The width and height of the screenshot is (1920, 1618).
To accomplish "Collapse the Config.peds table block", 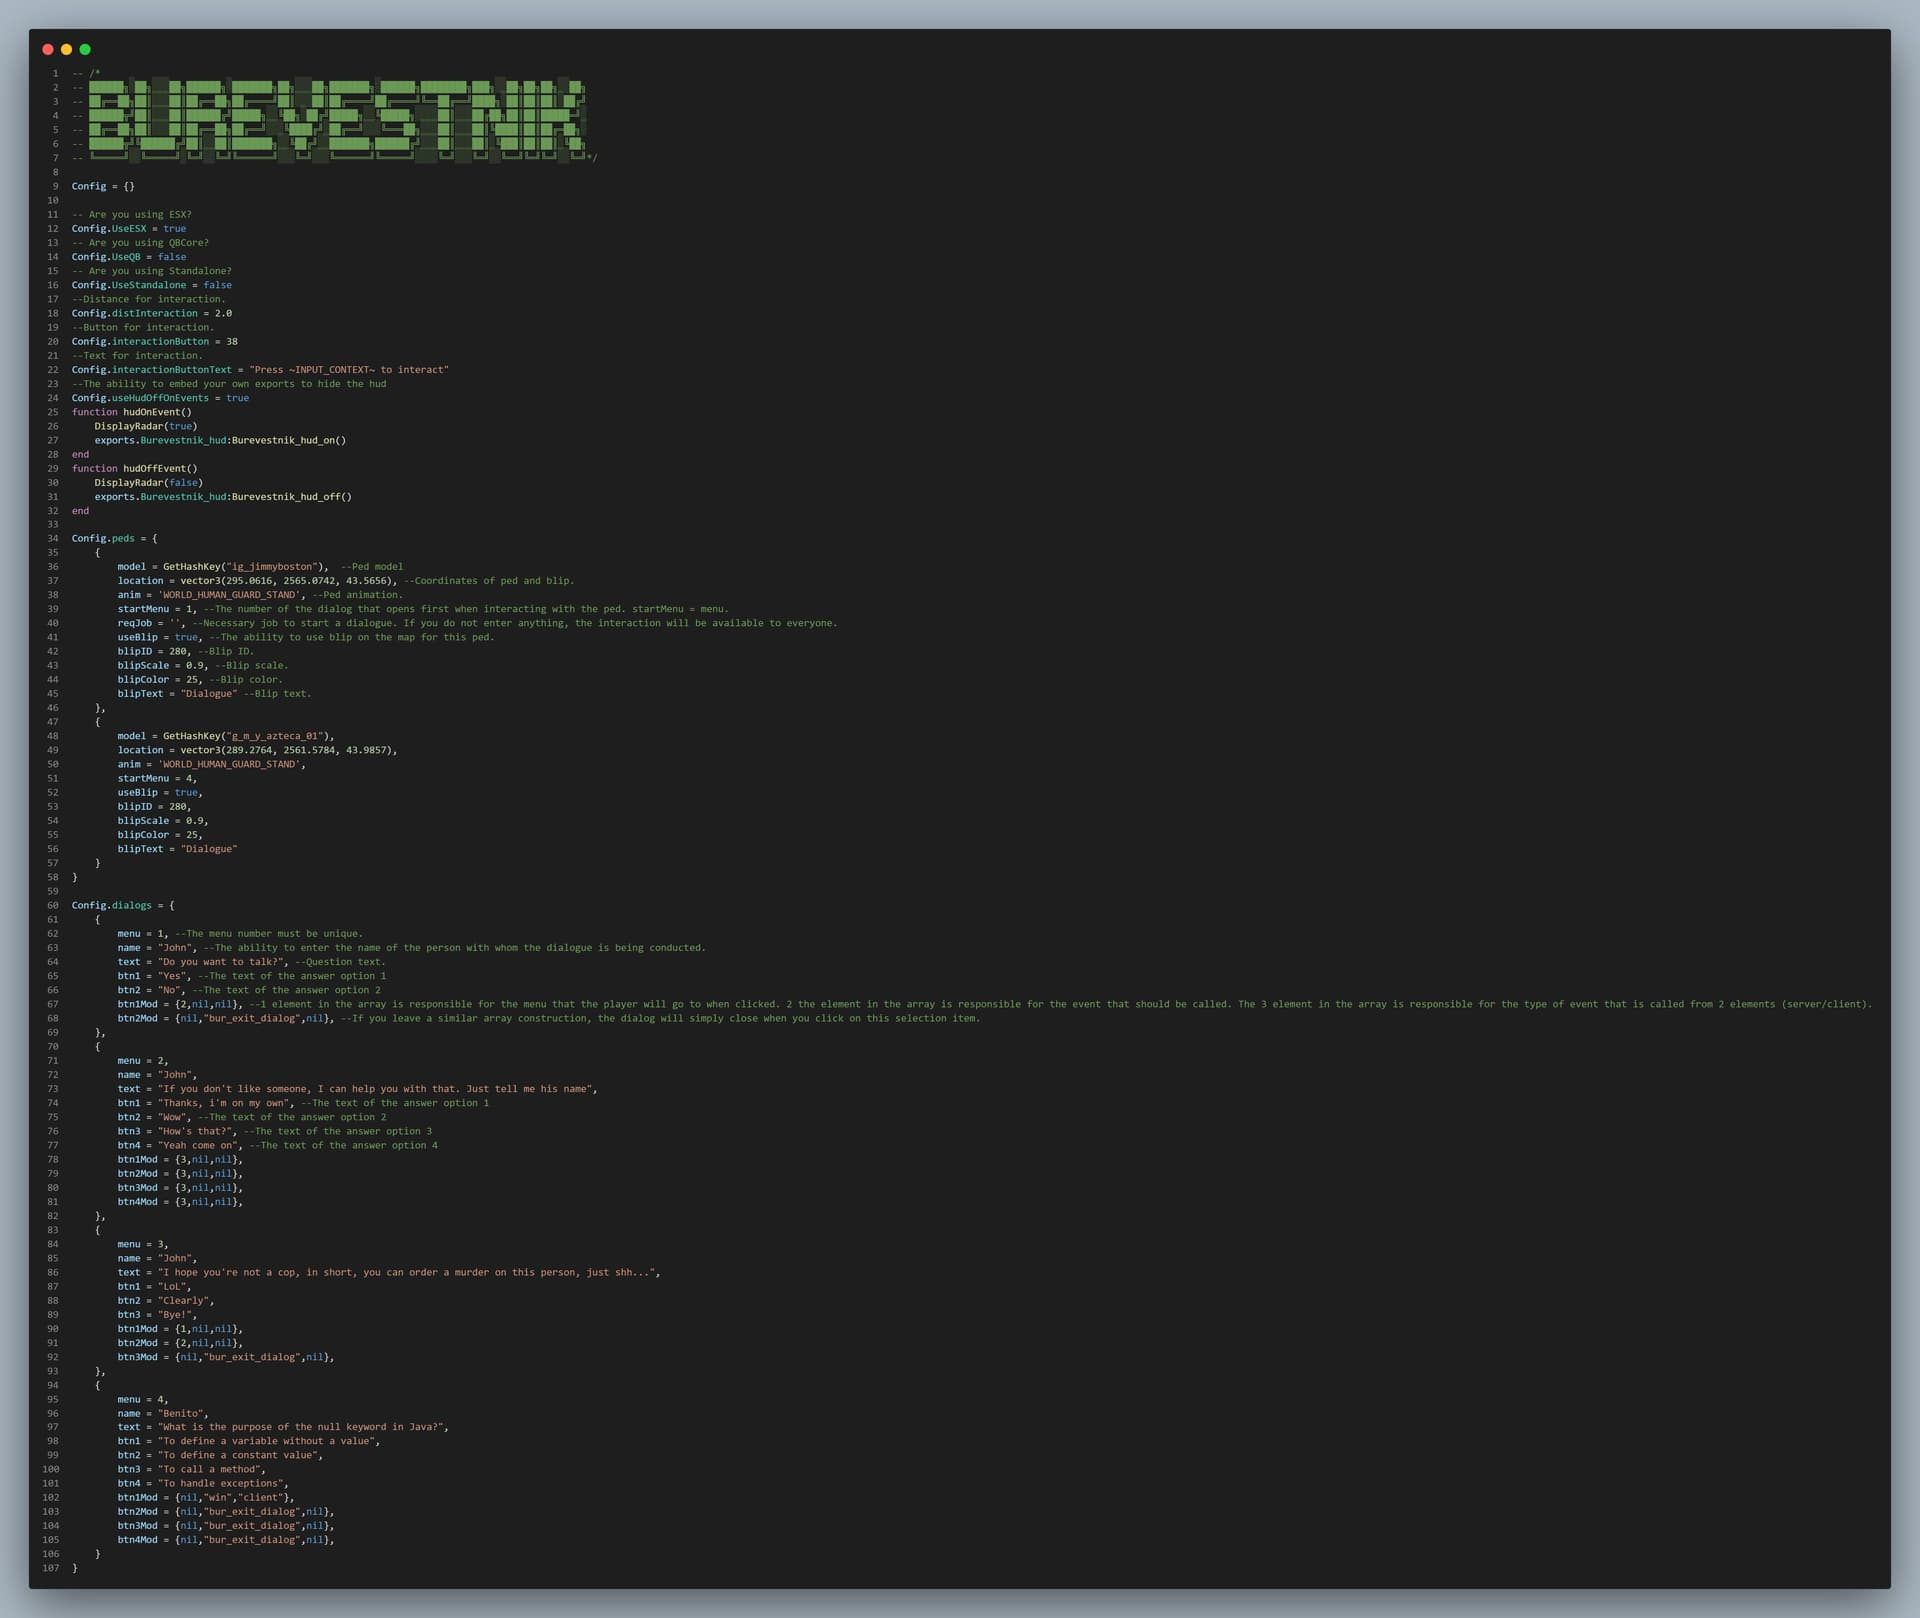I will coord(63,538).
